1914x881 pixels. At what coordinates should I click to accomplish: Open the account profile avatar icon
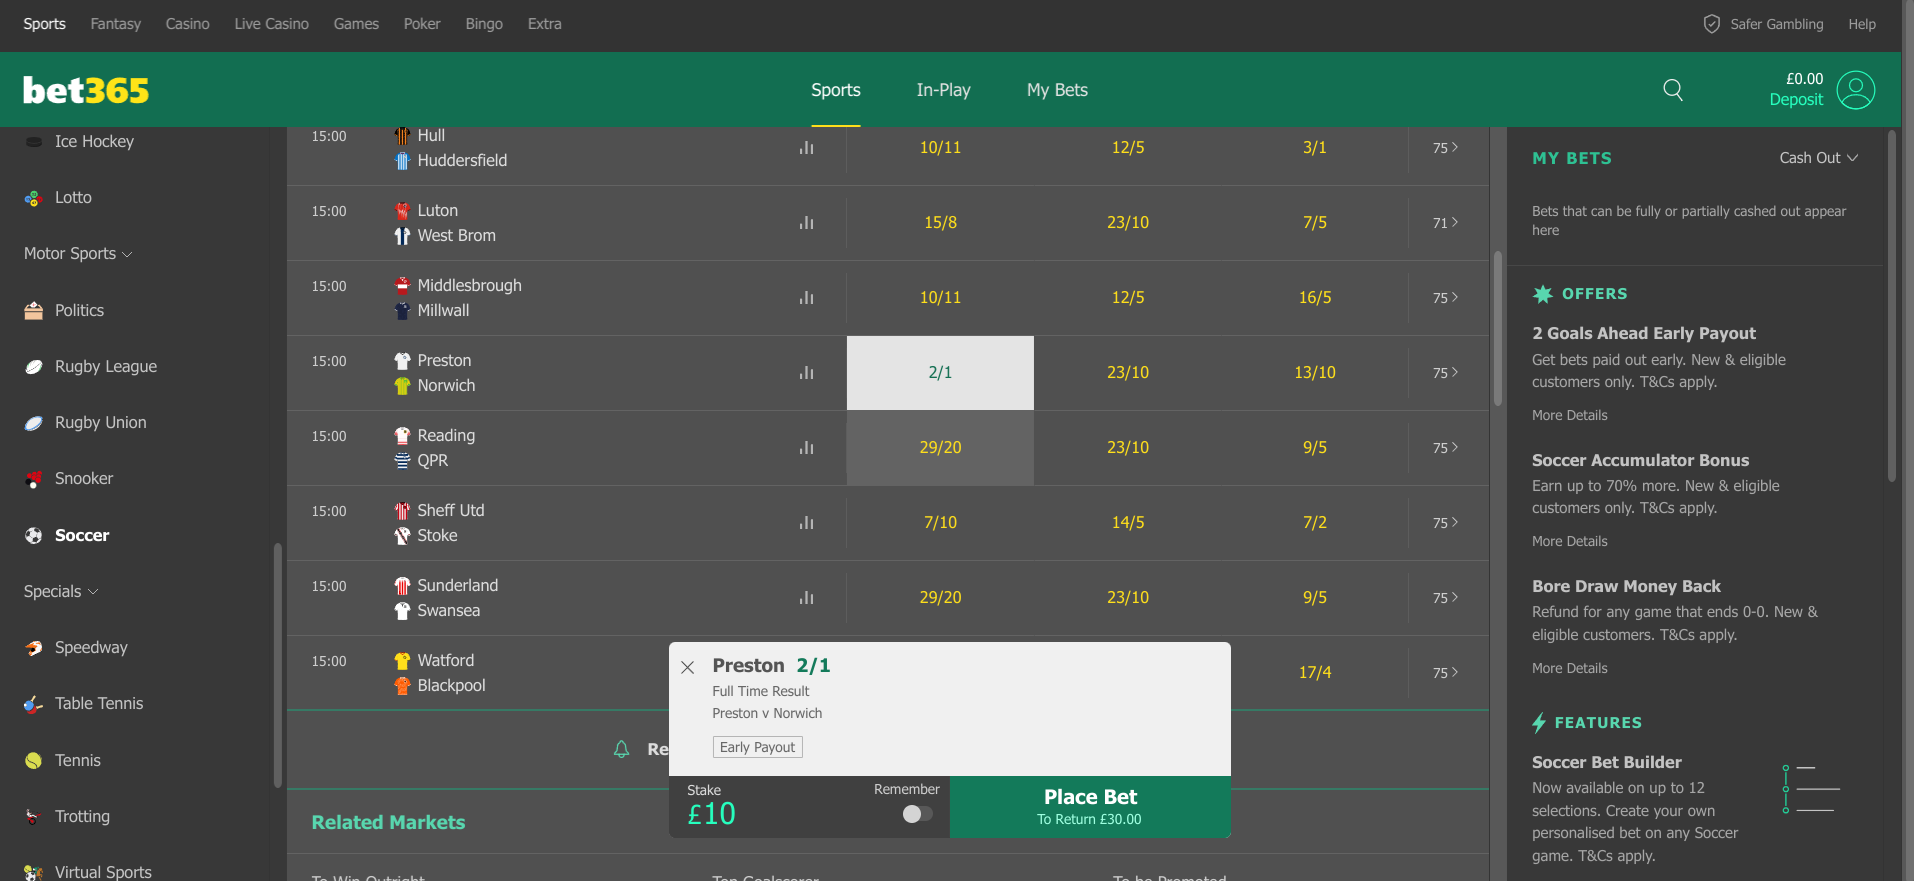pos(1856,90)
